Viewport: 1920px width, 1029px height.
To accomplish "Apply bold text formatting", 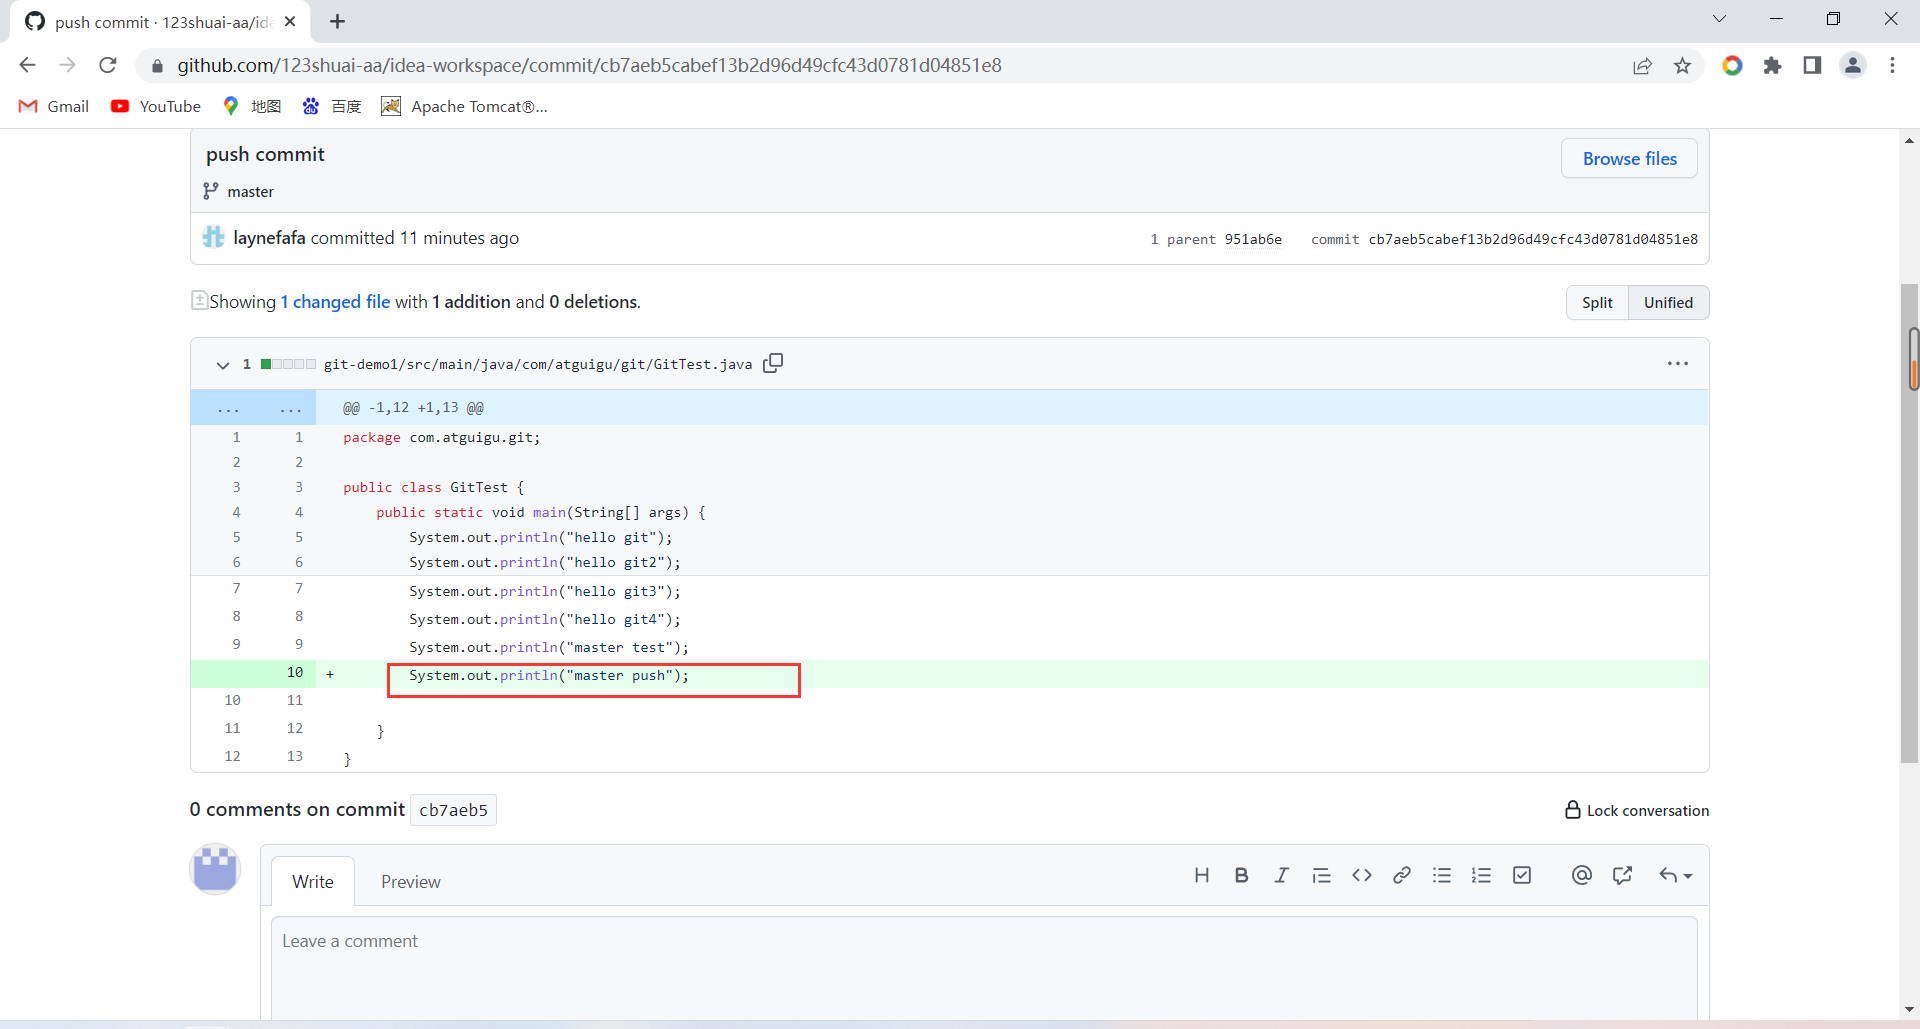I will (1241, 876).
